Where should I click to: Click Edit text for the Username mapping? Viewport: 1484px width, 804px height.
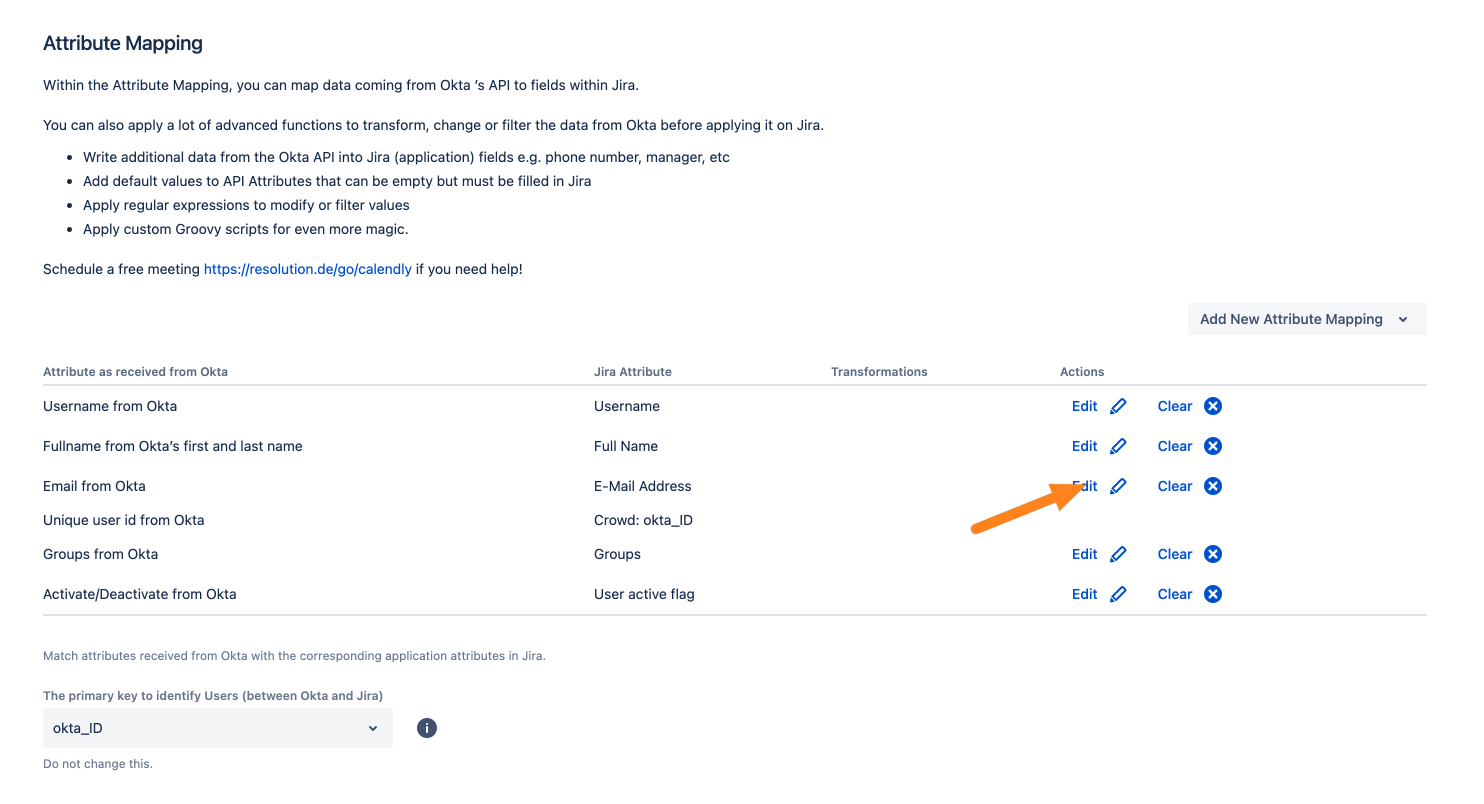tap(1084, 406)
